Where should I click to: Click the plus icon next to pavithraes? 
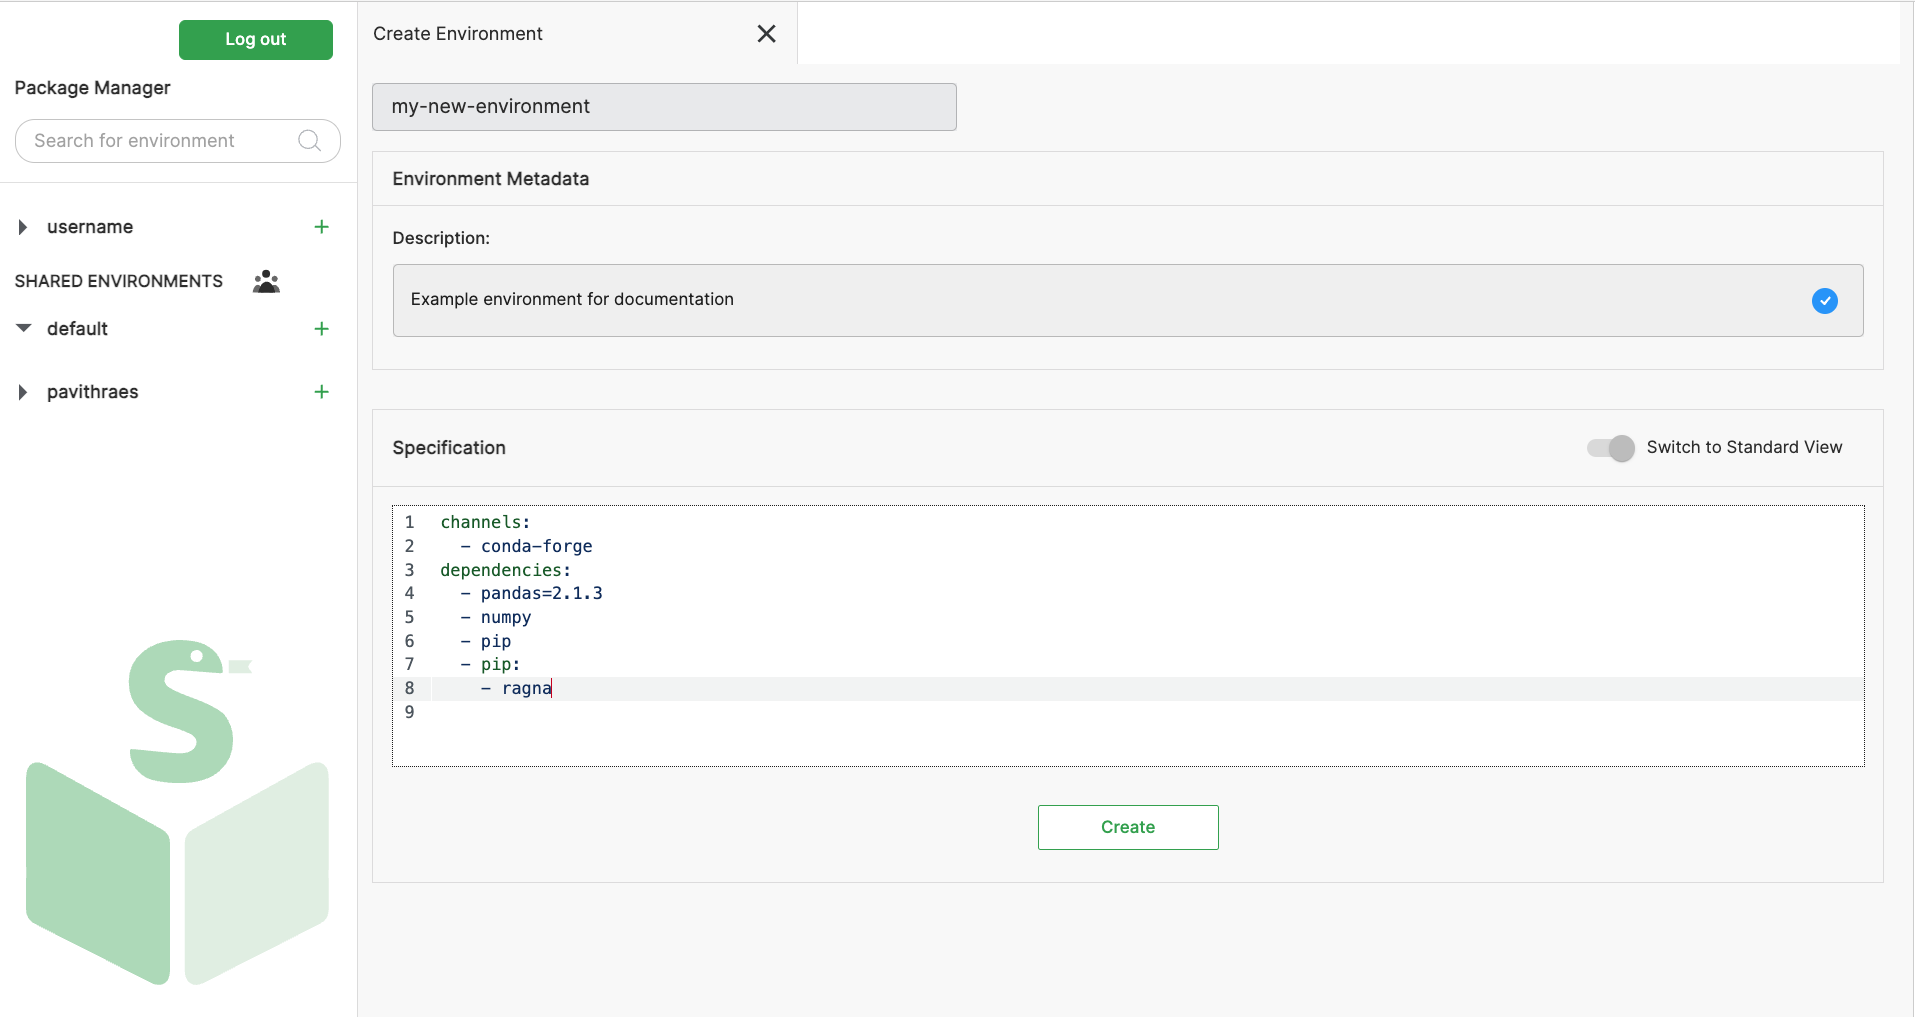click(x=321, y=392)
